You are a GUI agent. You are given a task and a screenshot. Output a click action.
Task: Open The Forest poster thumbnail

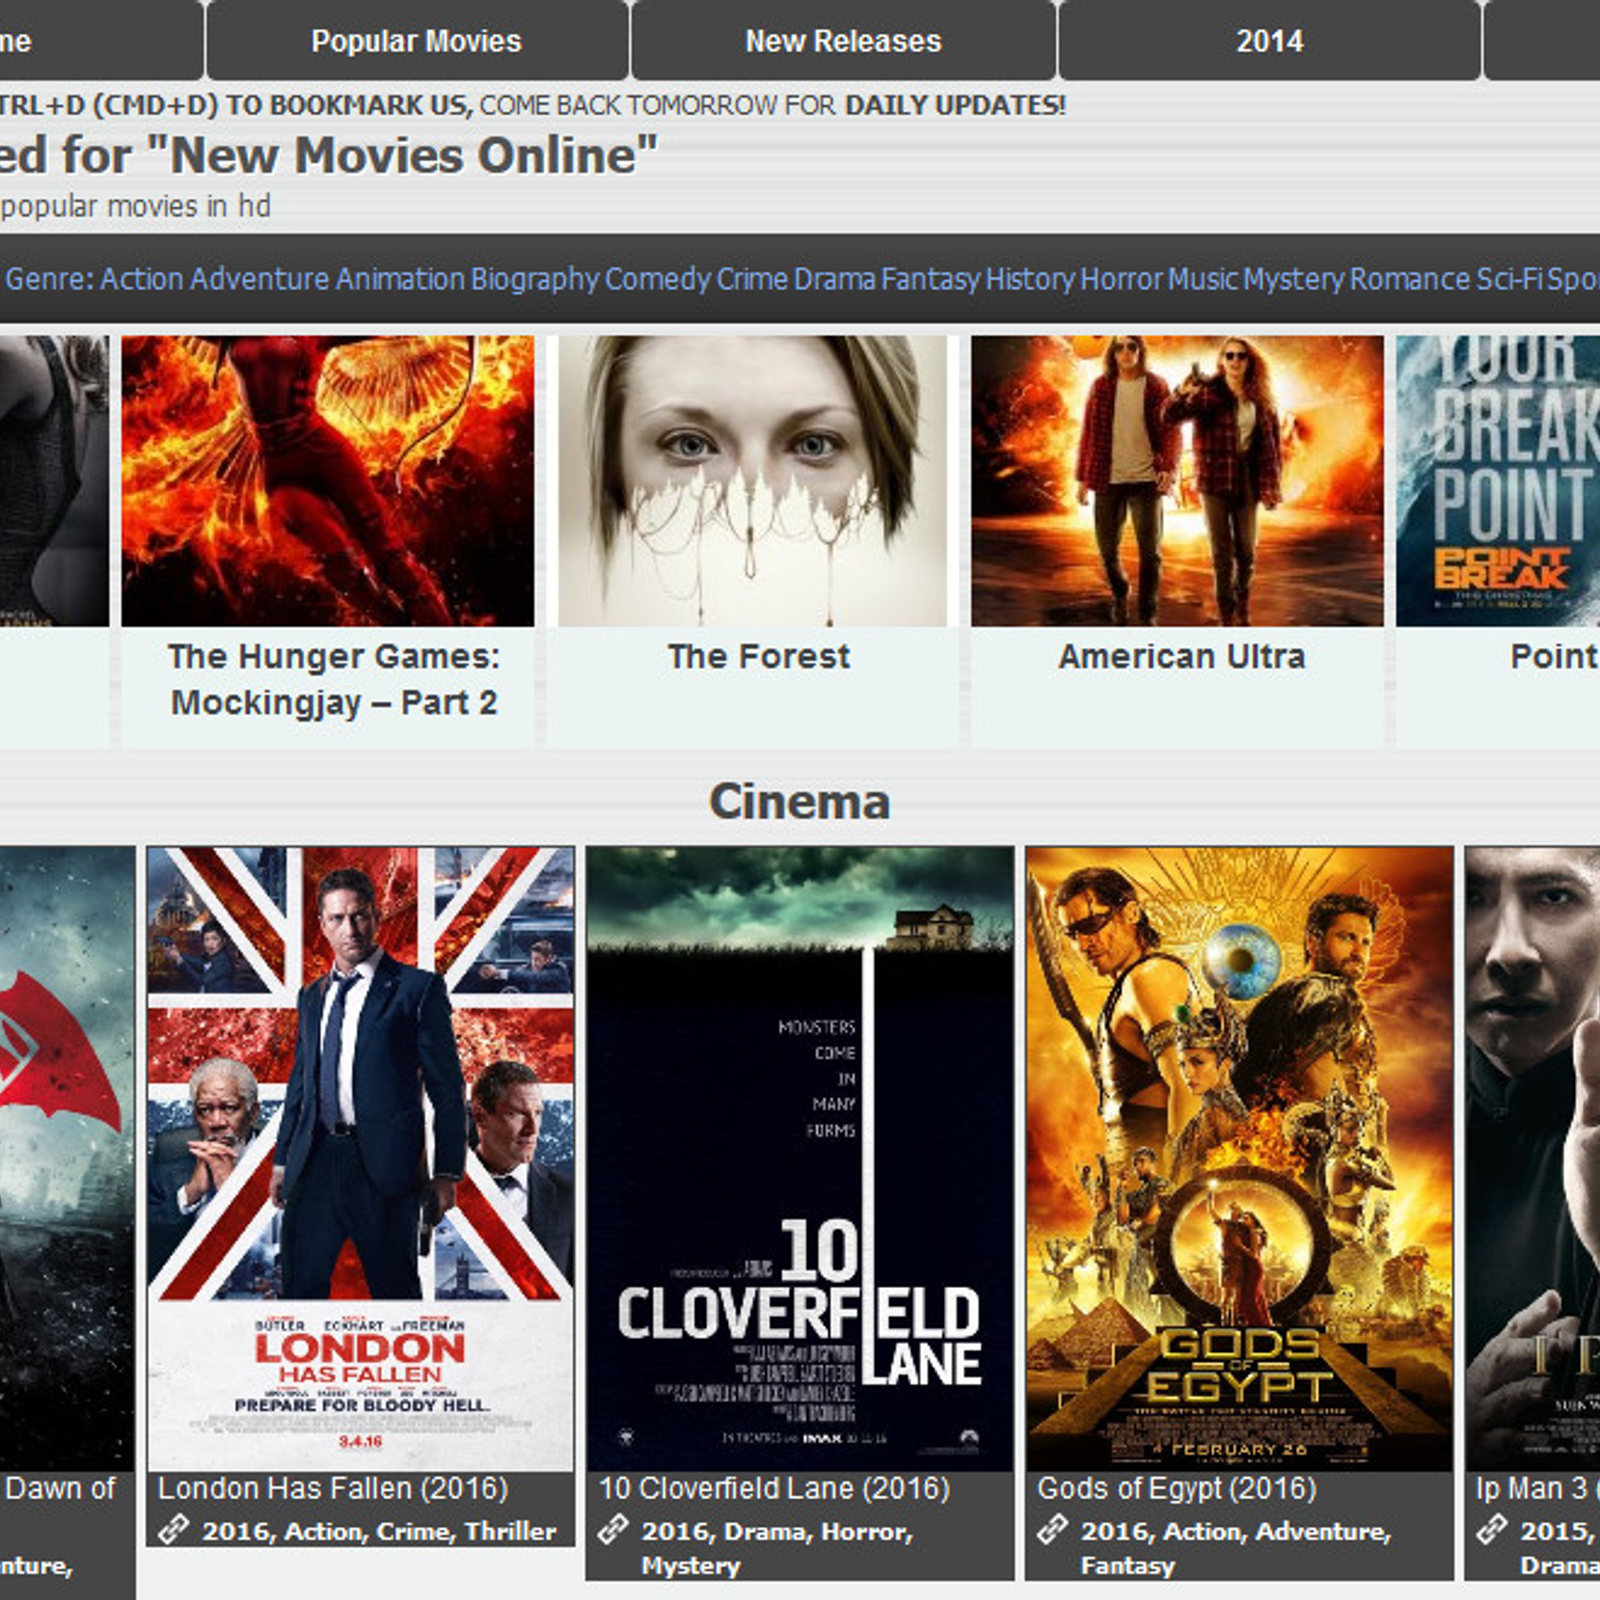click(x=753, y=481)
